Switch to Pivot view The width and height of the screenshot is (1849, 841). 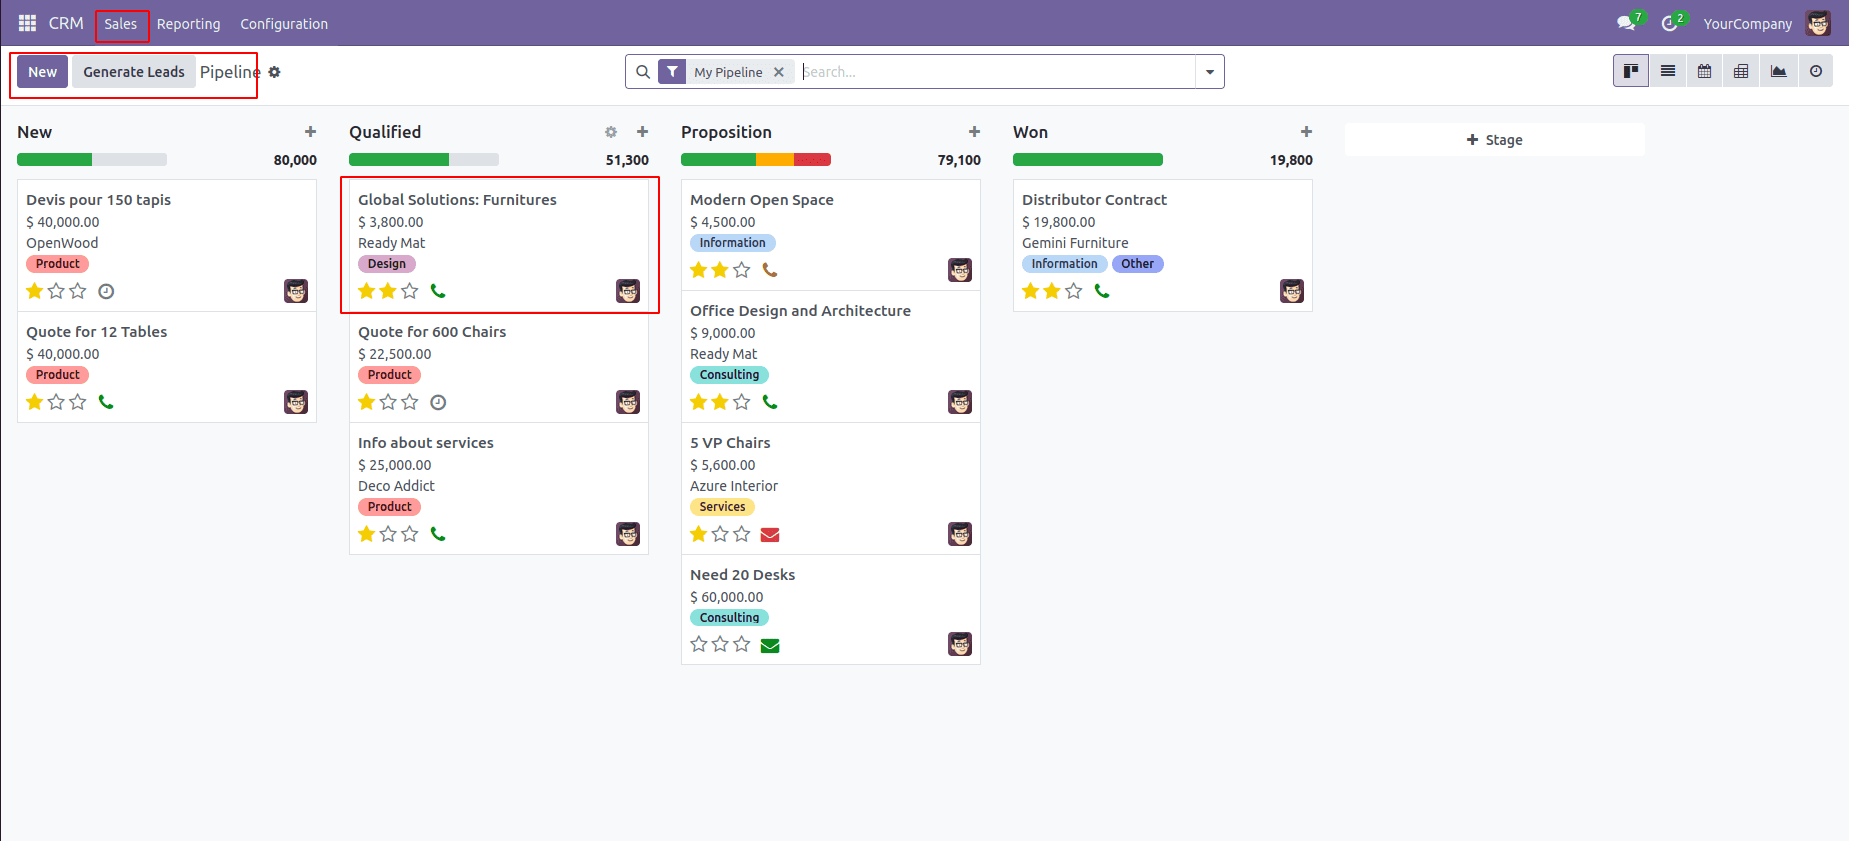[1741, 71]
